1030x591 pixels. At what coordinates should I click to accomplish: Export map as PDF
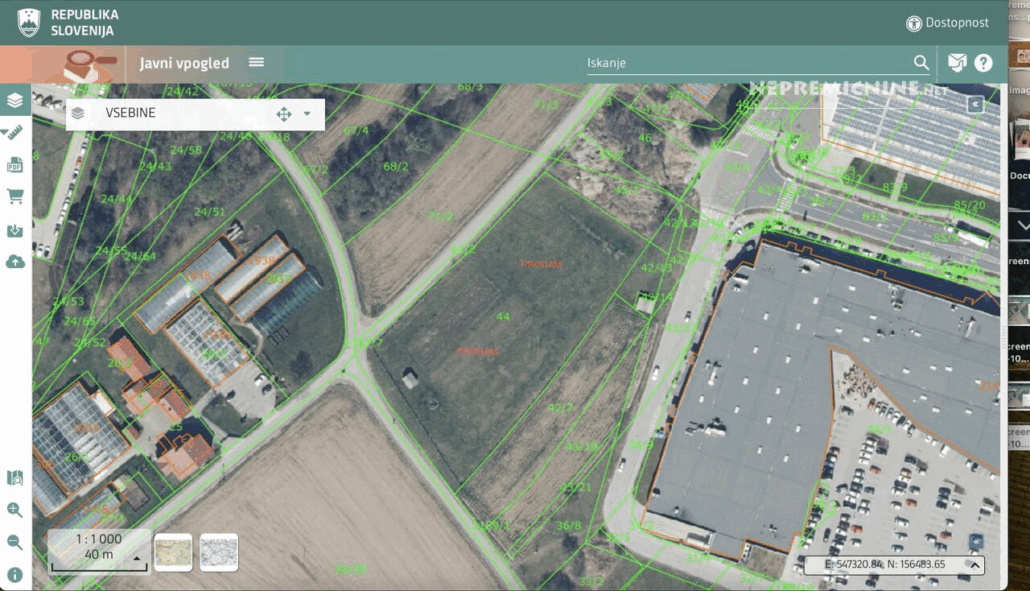point(14,165)
